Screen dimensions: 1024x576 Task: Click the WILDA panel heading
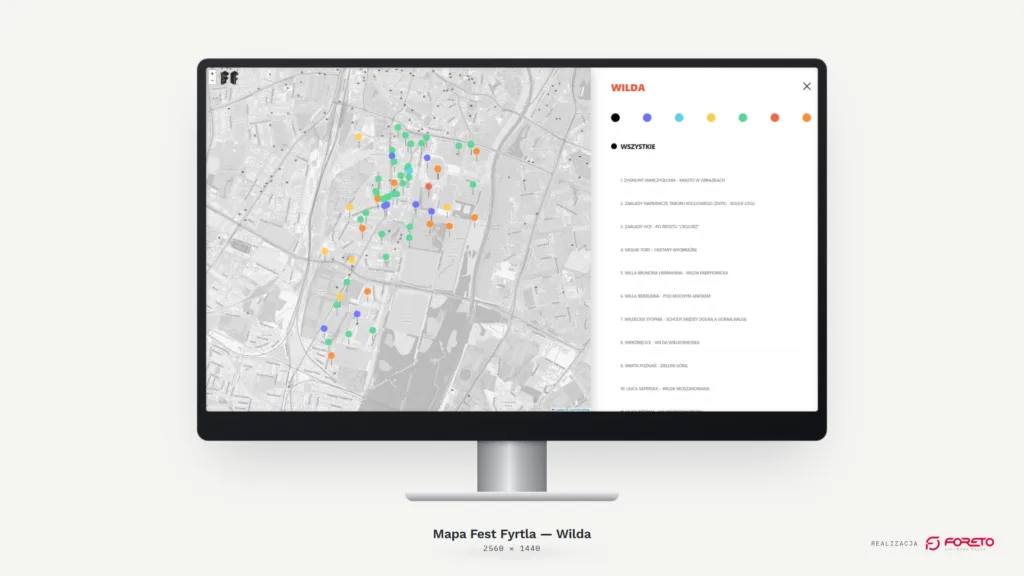[628, 88]
